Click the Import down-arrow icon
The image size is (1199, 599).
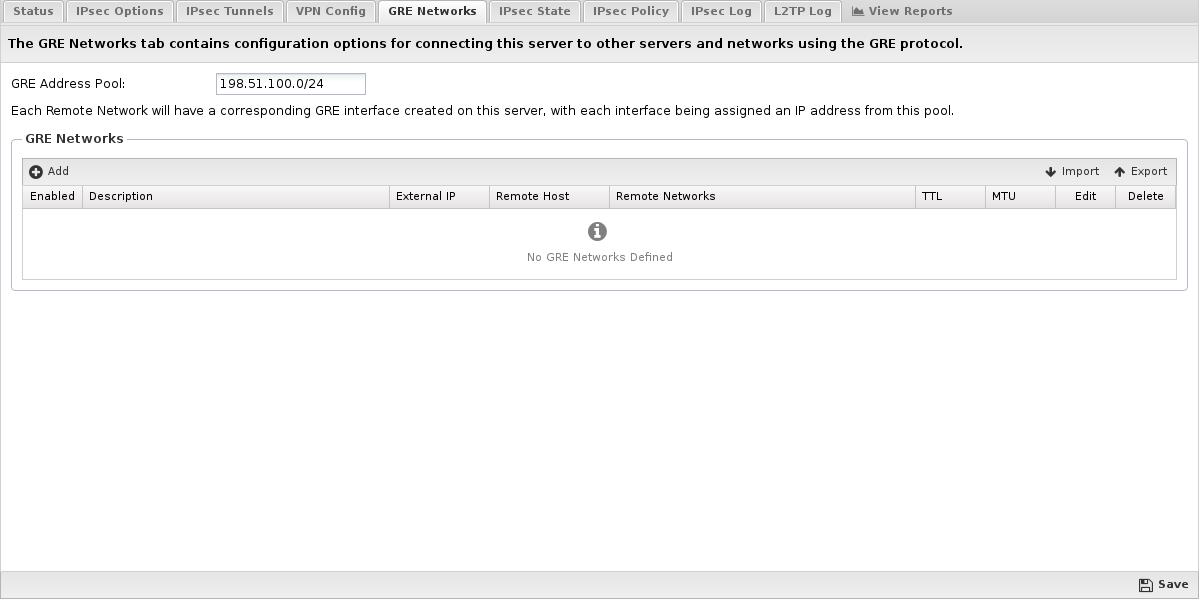pyautogui.click(x=1051, y=172)
